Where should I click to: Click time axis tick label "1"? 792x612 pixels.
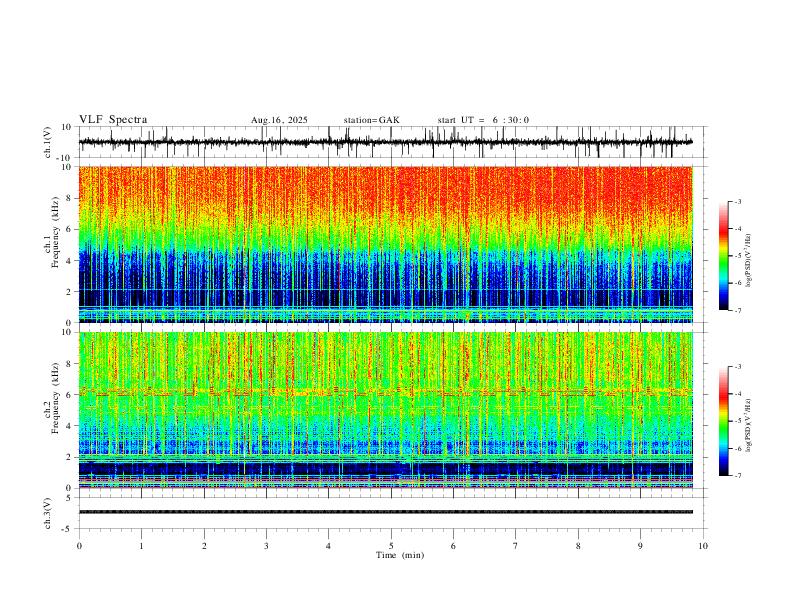click(141, 546)
